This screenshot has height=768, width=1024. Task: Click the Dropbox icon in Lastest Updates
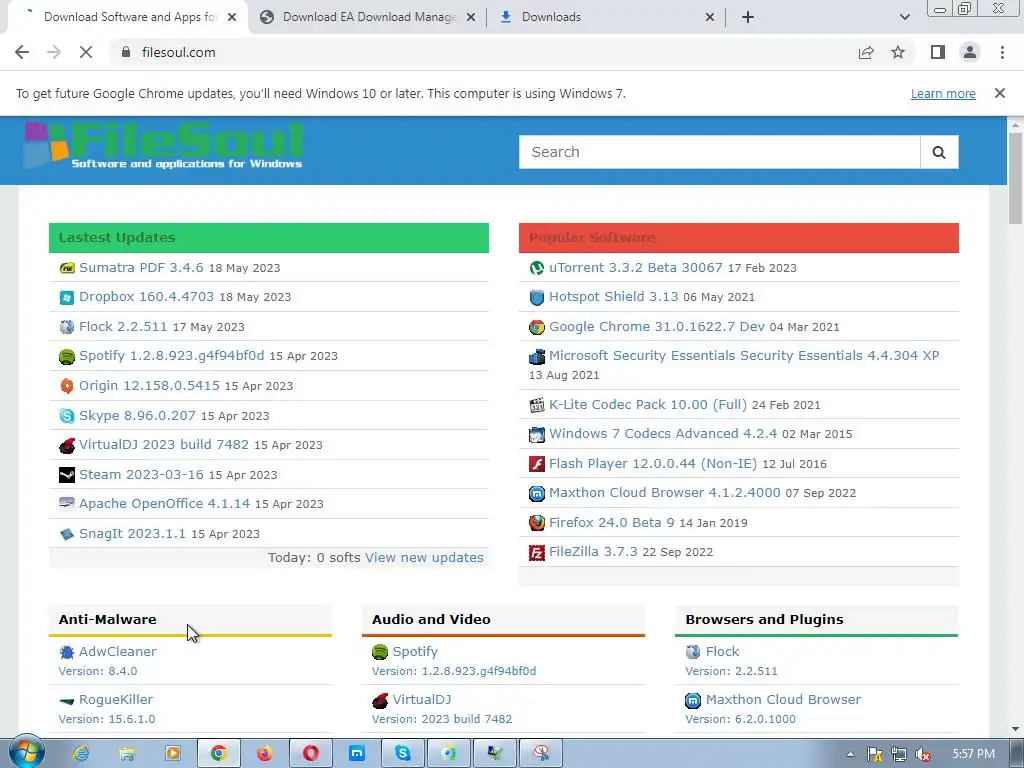click(x=67, y=297)
